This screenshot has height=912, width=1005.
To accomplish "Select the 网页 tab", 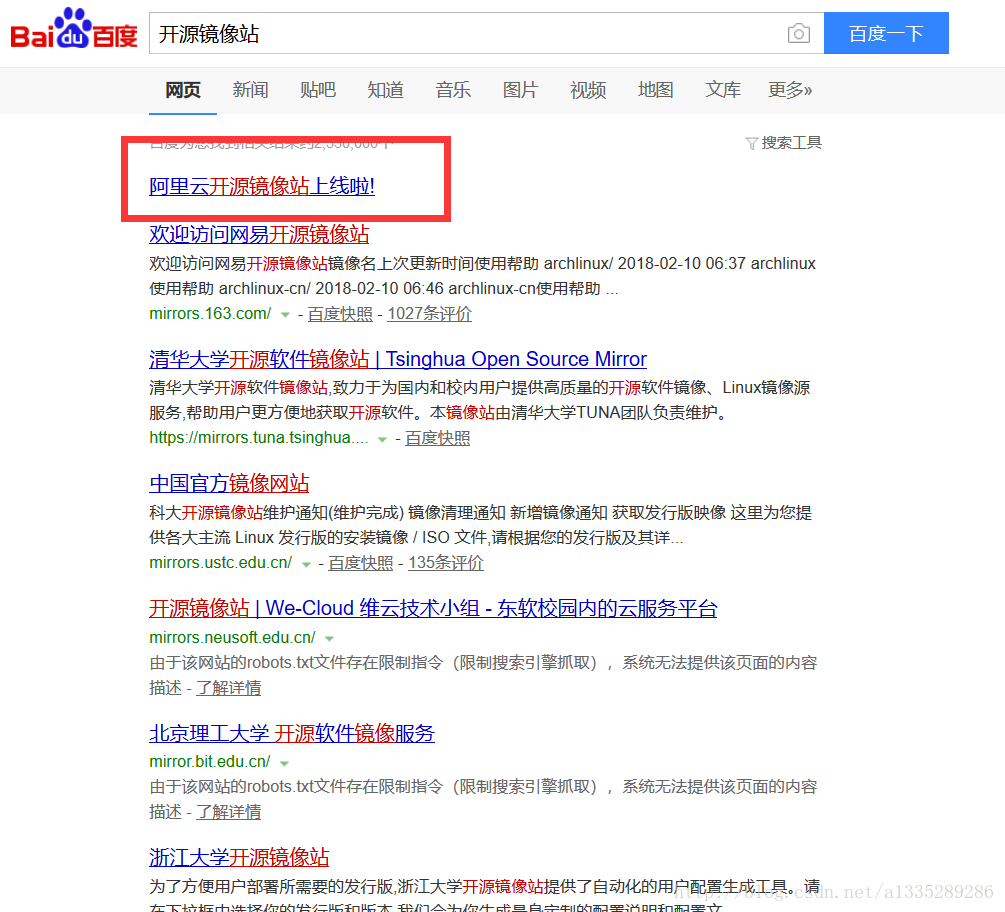I will 183,90.
